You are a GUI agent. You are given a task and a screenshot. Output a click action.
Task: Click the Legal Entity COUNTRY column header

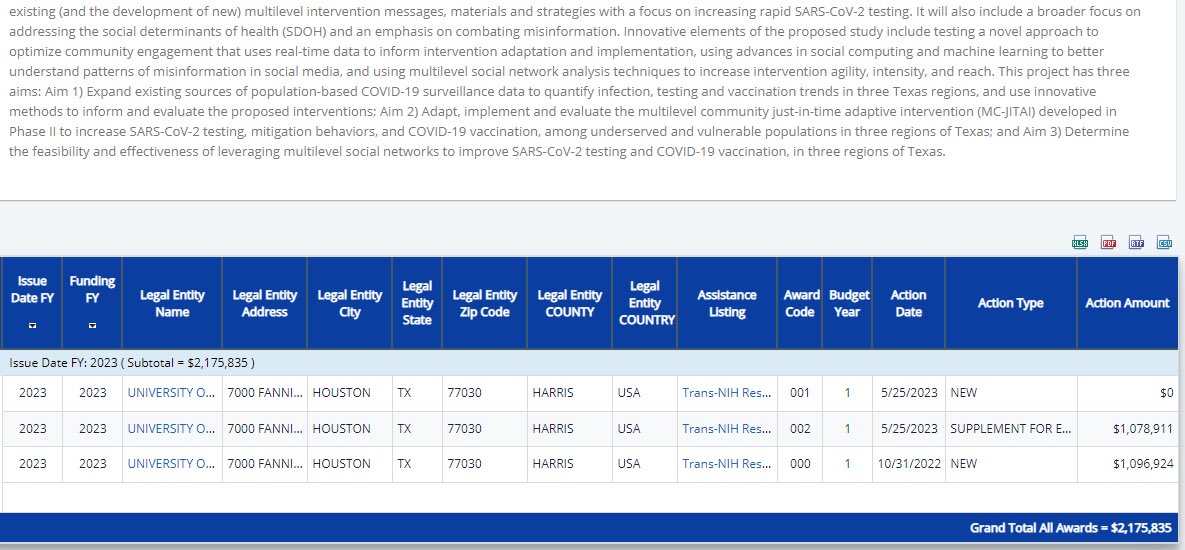click(x=645, y=303)
